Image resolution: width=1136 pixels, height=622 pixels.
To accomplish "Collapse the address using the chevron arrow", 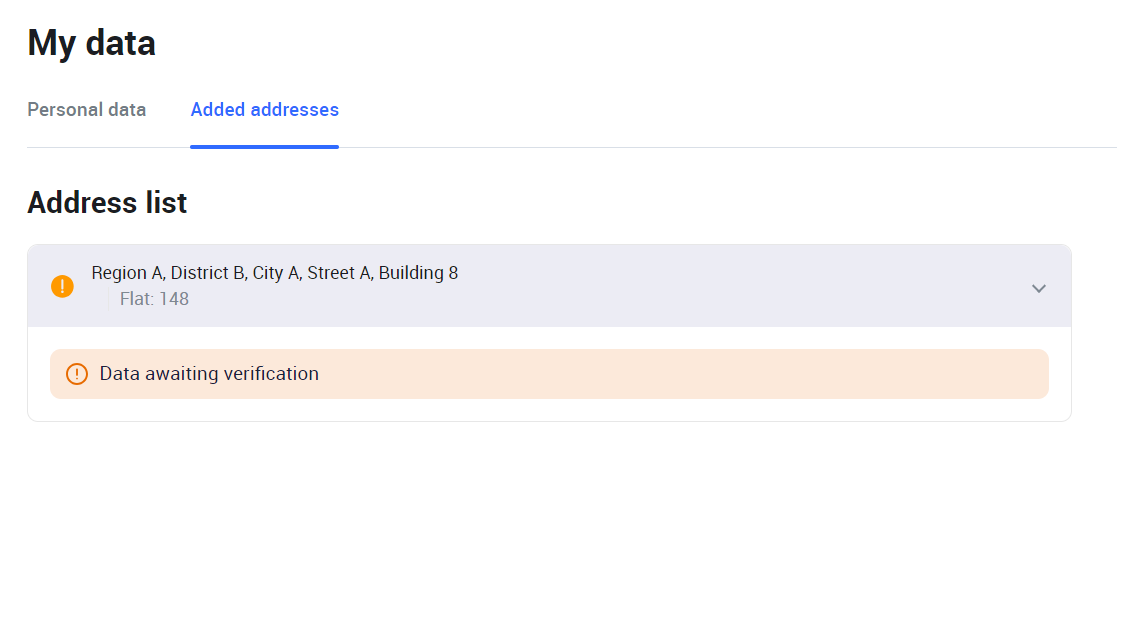I will pyautogui.click(x=1039, y=288).
